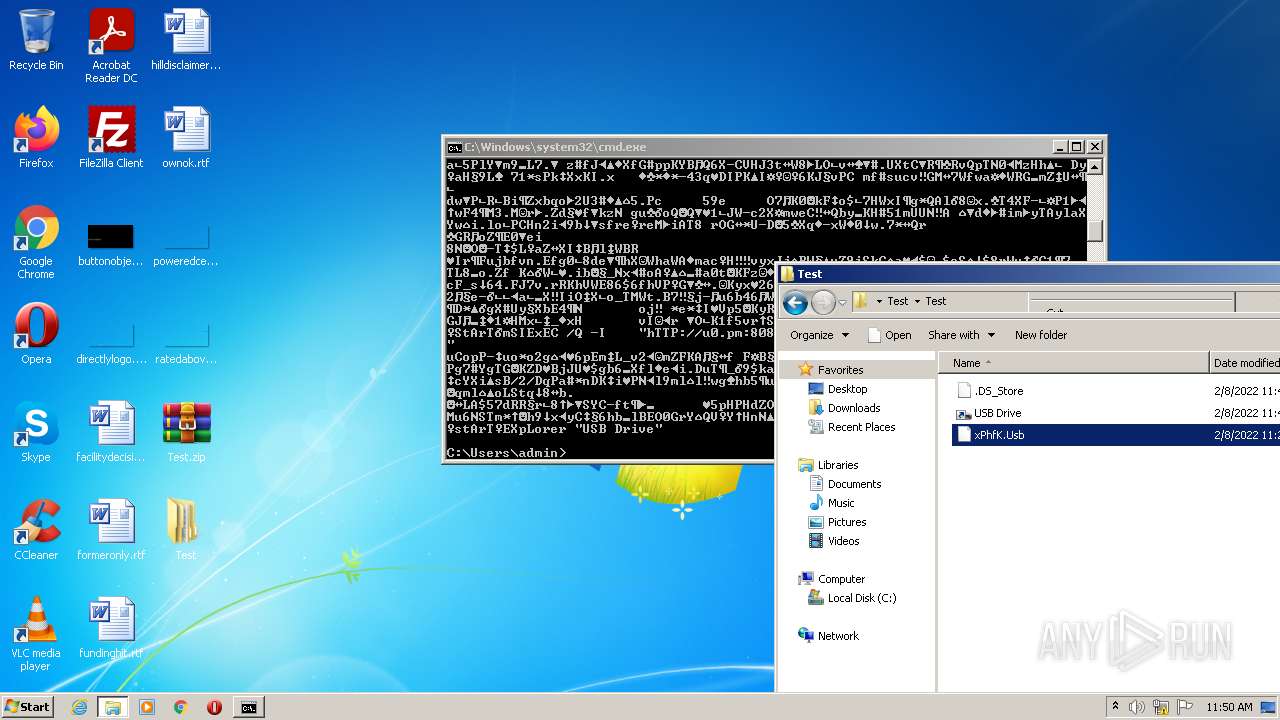
Task: Open Desktop in navigation pane
Action: click(847, 389)
